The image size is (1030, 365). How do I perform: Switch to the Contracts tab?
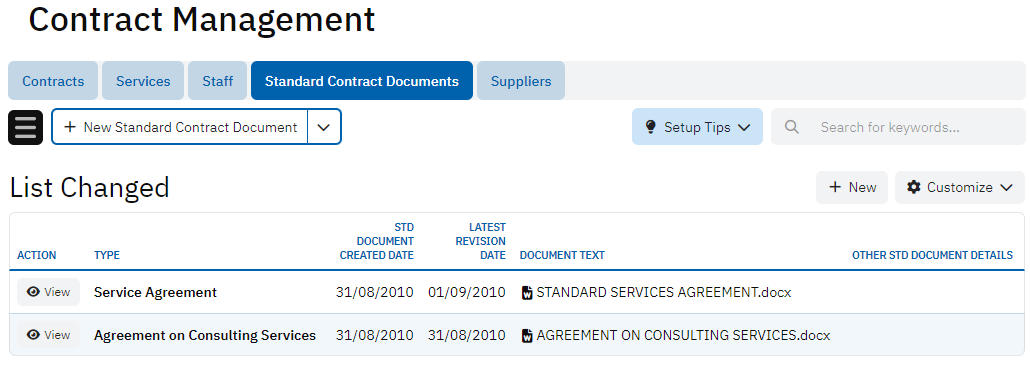(53, 81)
